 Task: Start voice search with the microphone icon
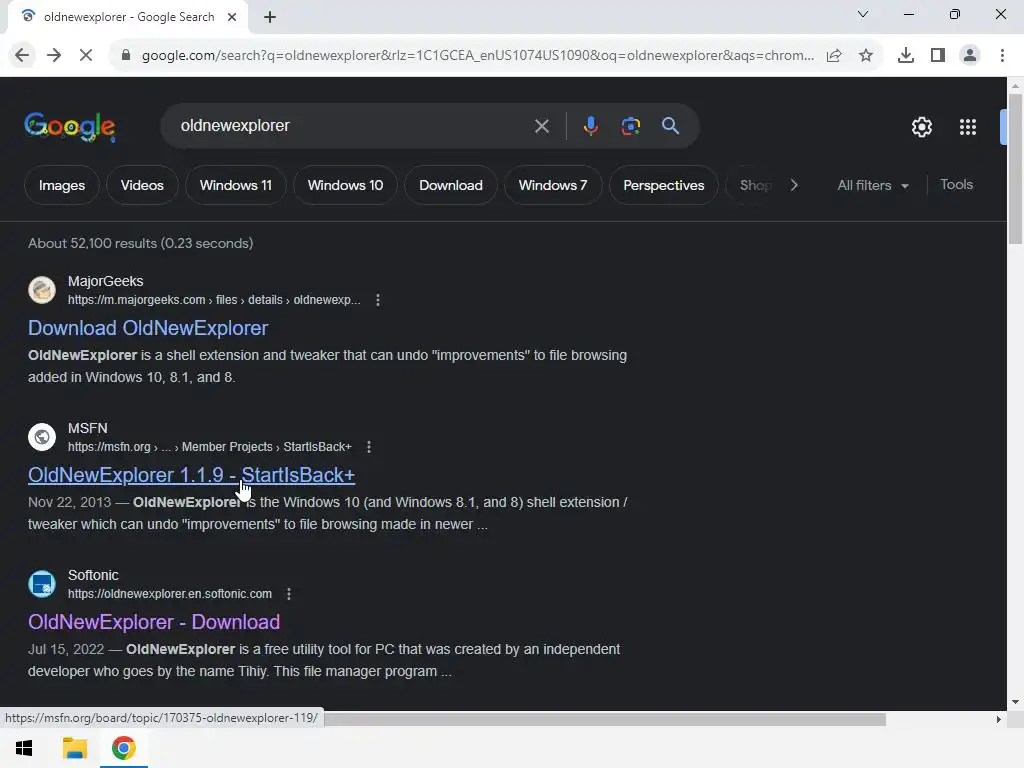pyautogui.click(x=590, y=125)
